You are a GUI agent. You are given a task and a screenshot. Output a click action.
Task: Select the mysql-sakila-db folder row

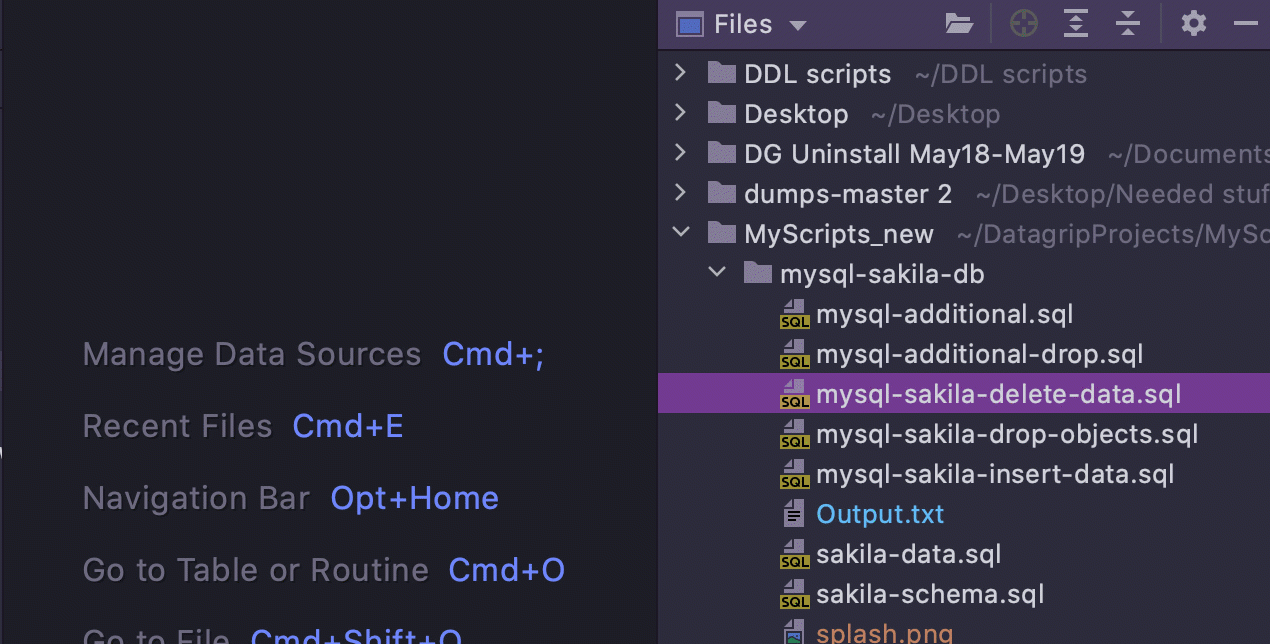point(964,273)
